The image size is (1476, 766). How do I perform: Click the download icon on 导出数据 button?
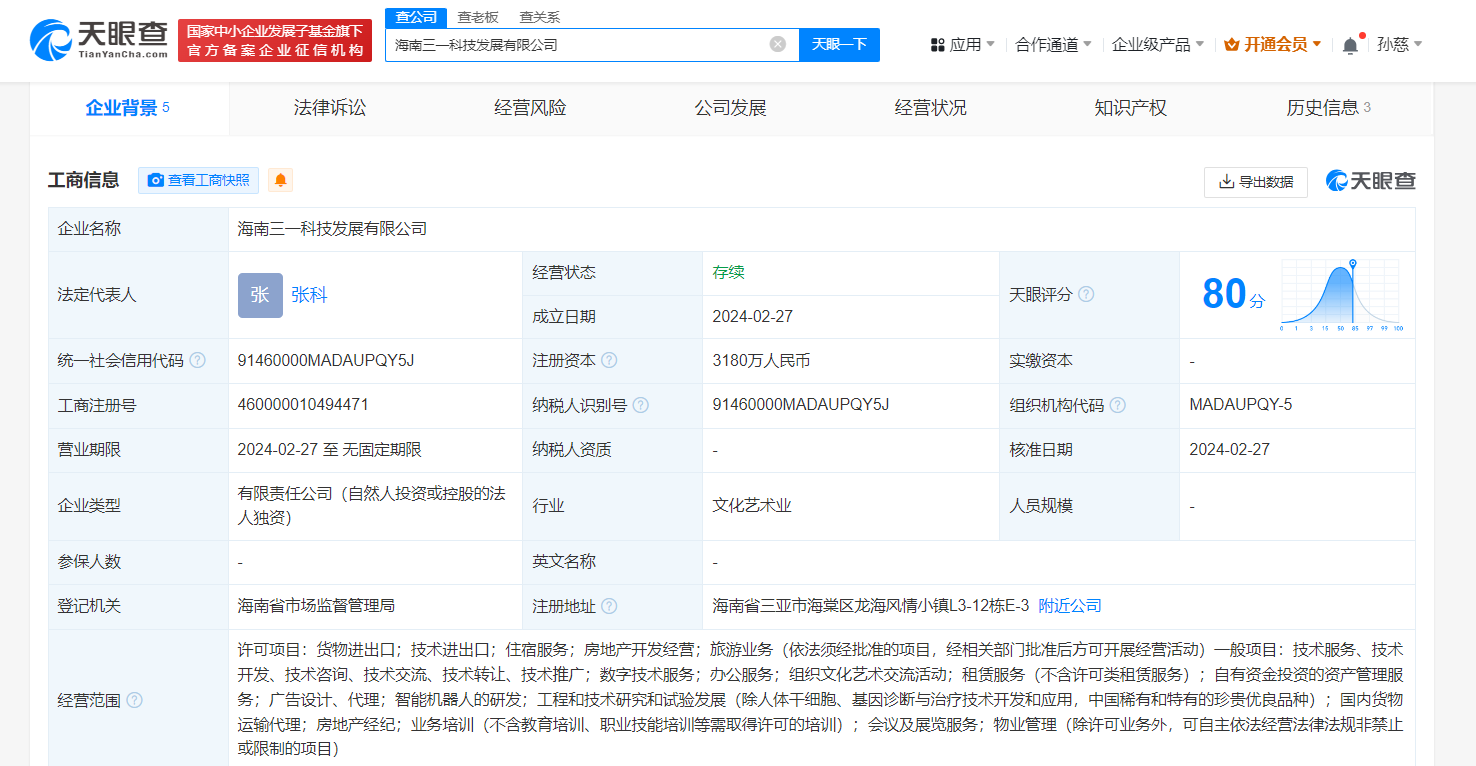click(1225, 182)
